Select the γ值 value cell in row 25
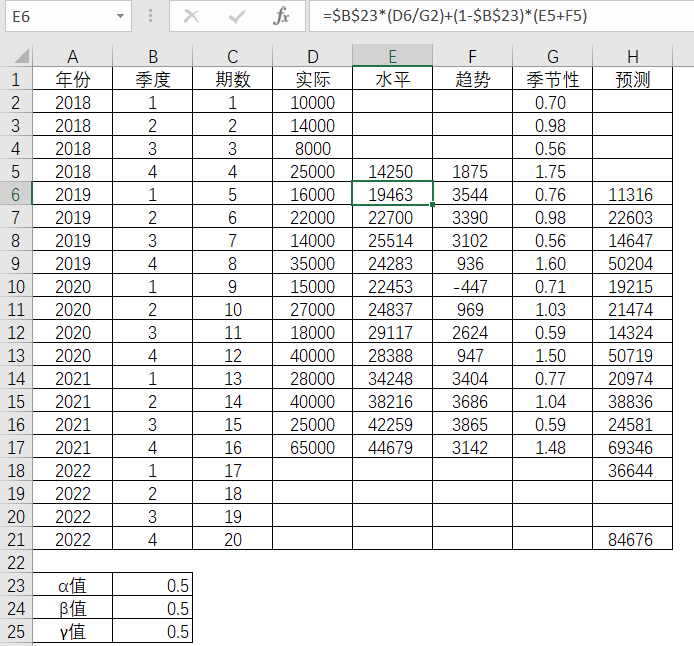 pos(152,632)
